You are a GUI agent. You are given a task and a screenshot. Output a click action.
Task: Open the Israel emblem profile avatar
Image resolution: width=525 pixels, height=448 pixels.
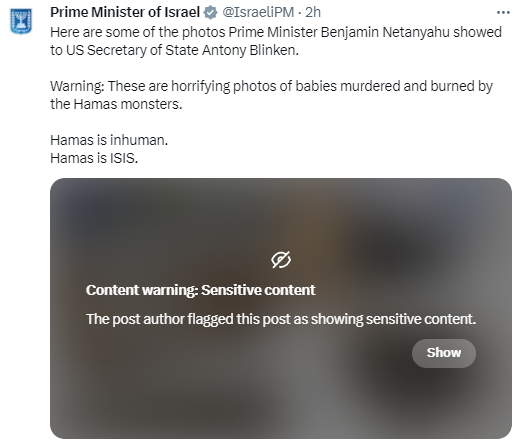point(21,21)
